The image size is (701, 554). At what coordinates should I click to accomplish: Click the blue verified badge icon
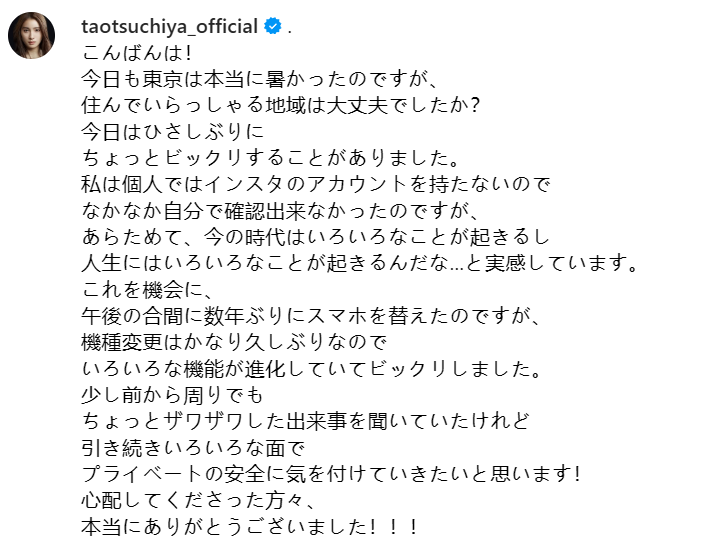[x=272, y=27]
